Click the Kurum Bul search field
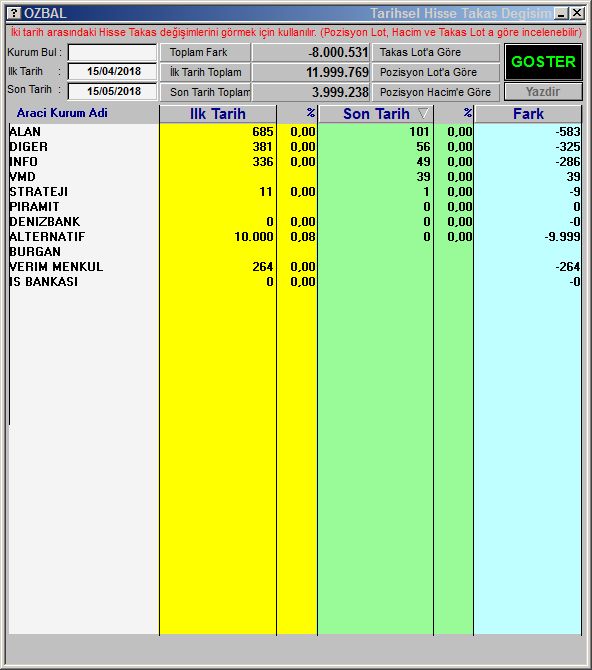Viewport: 592px width, 670px height. [112, 53]
